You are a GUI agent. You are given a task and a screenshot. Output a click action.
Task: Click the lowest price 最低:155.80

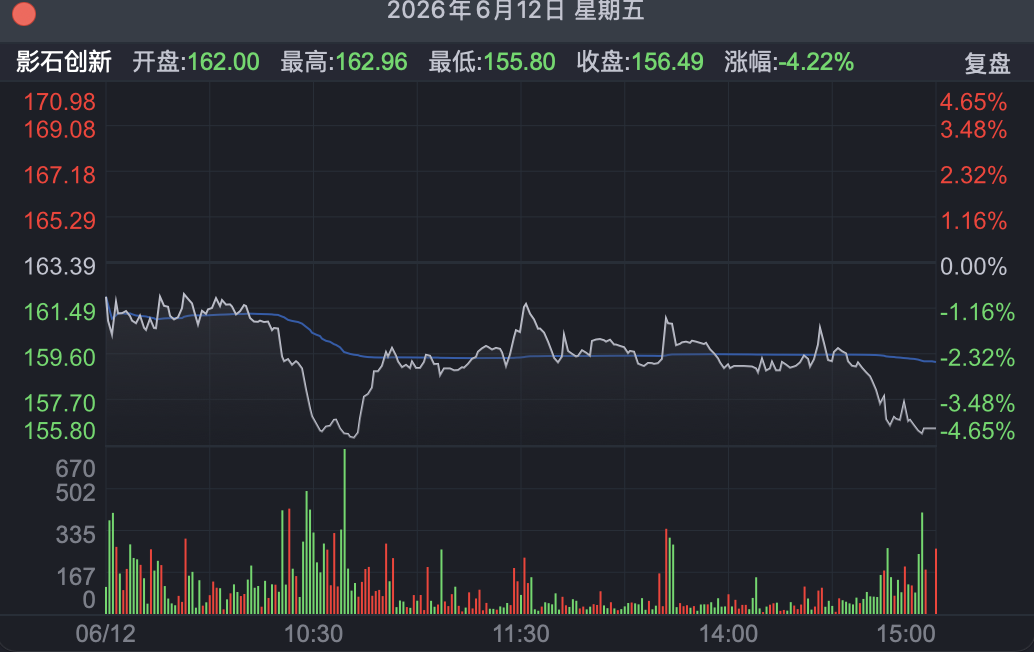pos(492,62)
